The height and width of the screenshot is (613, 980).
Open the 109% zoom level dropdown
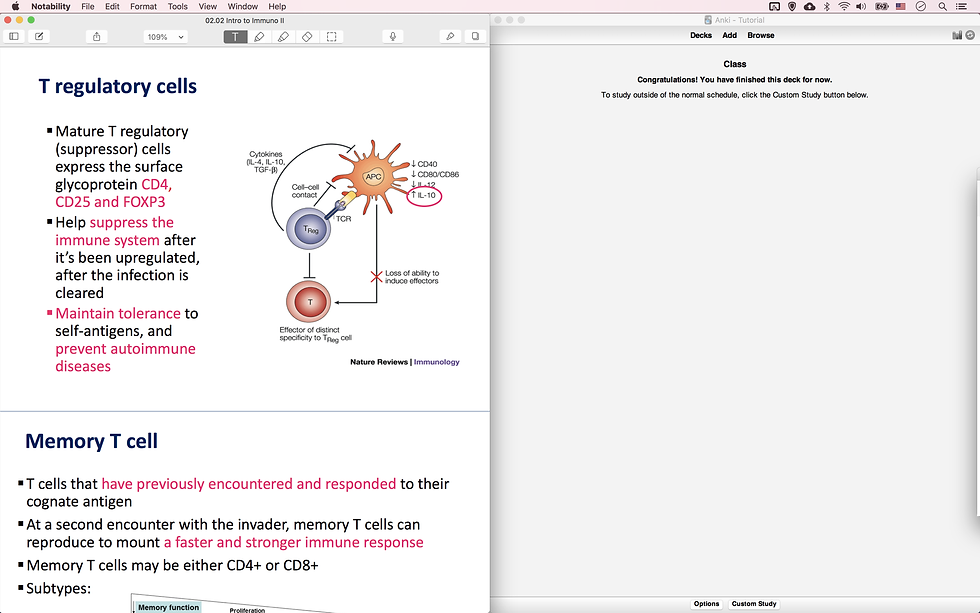[165, 37]
